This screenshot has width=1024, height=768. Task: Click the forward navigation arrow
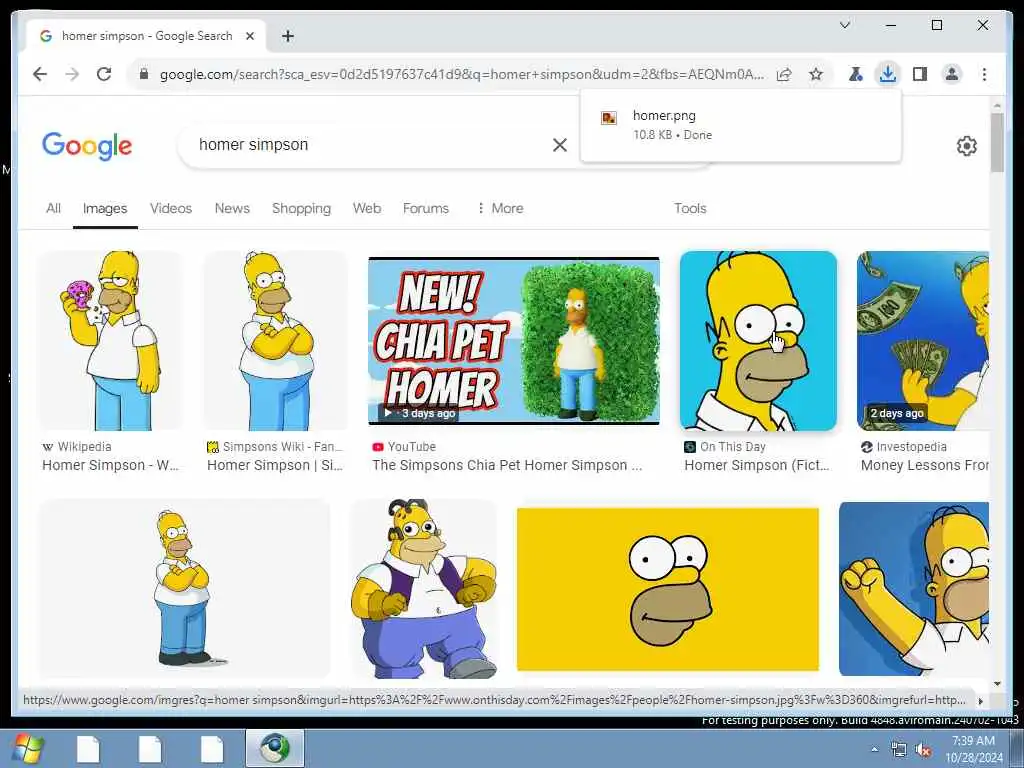(72, 74)
